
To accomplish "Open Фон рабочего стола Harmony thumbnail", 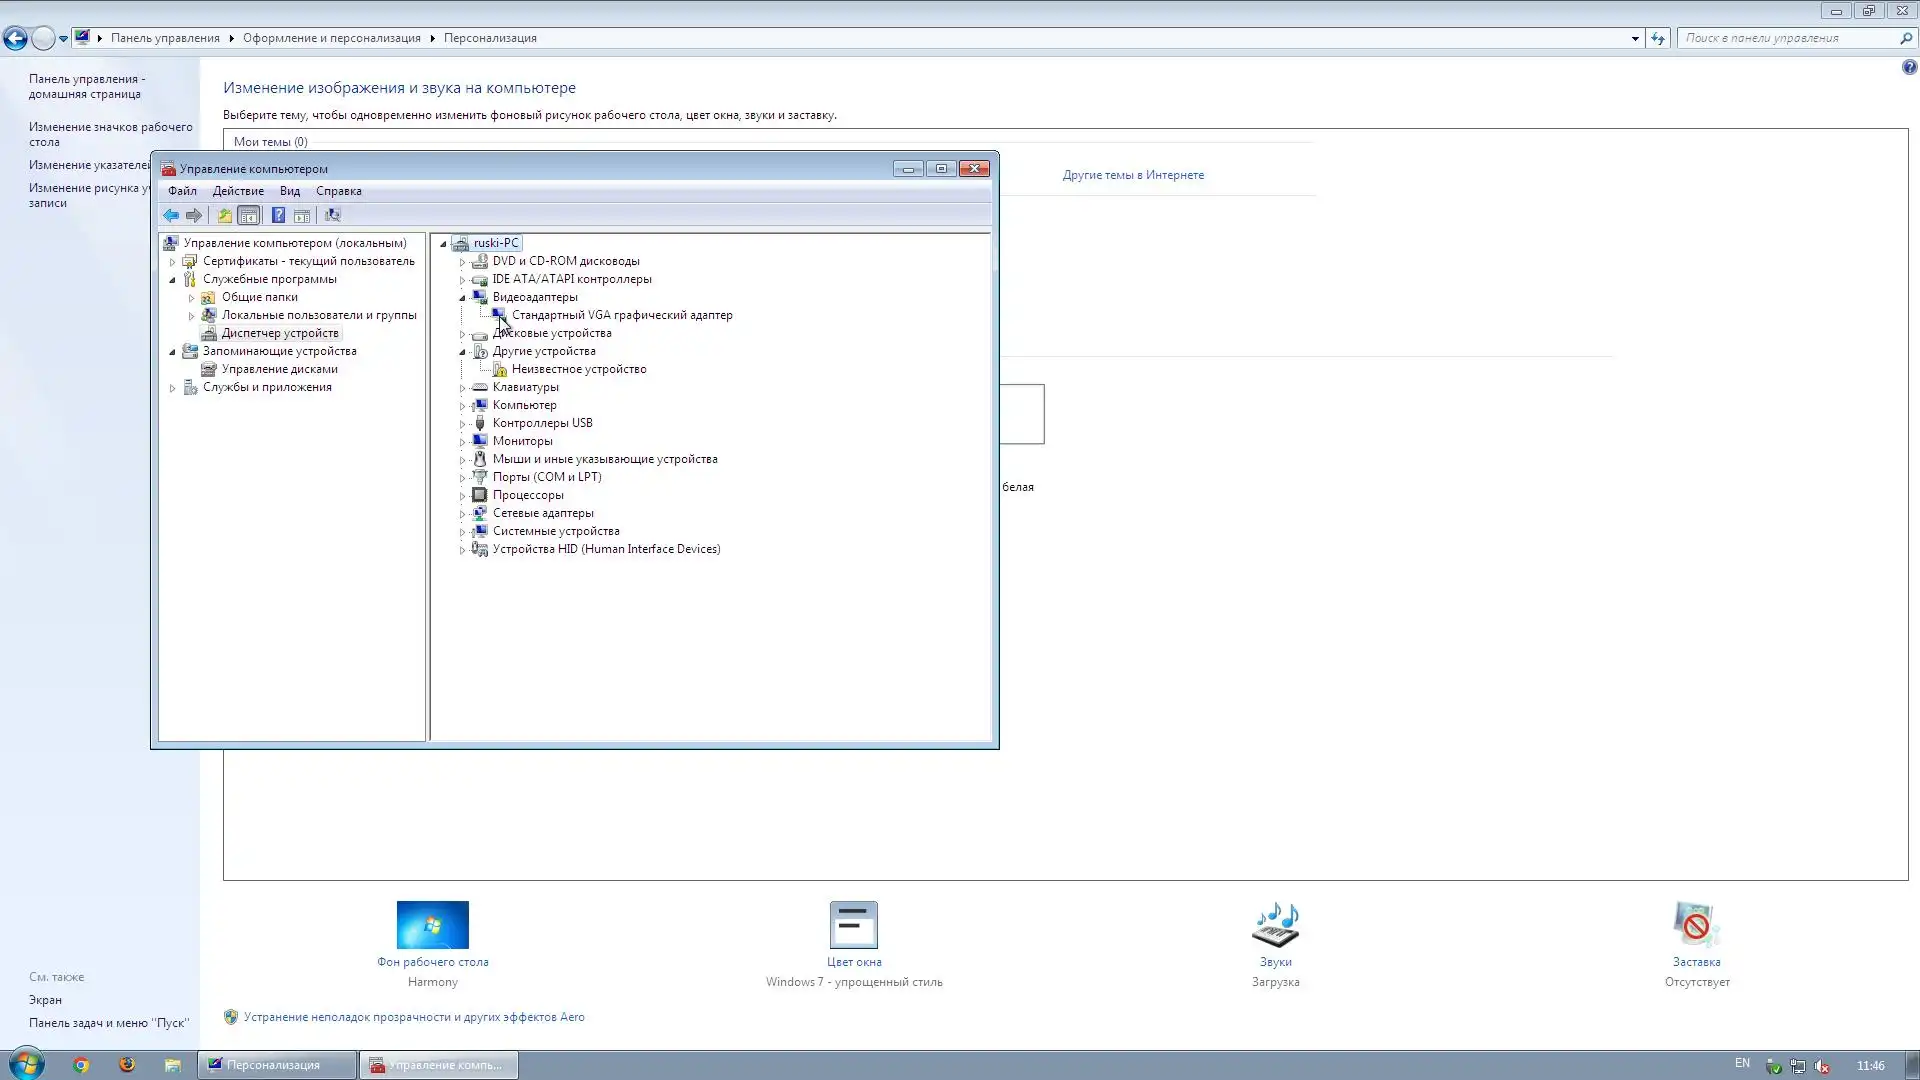I will (x=432, y=925).
